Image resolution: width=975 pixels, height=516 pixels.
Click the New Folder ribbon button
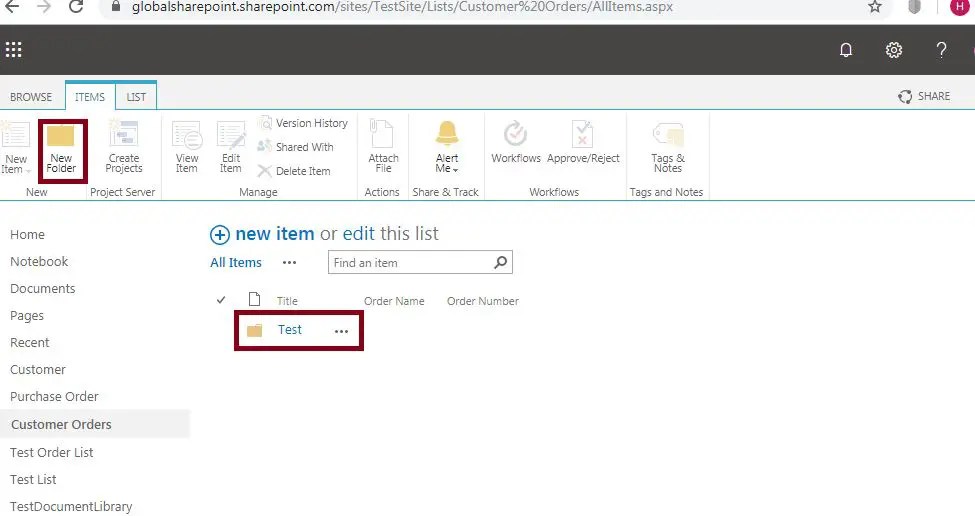click(x=61, y=149)
